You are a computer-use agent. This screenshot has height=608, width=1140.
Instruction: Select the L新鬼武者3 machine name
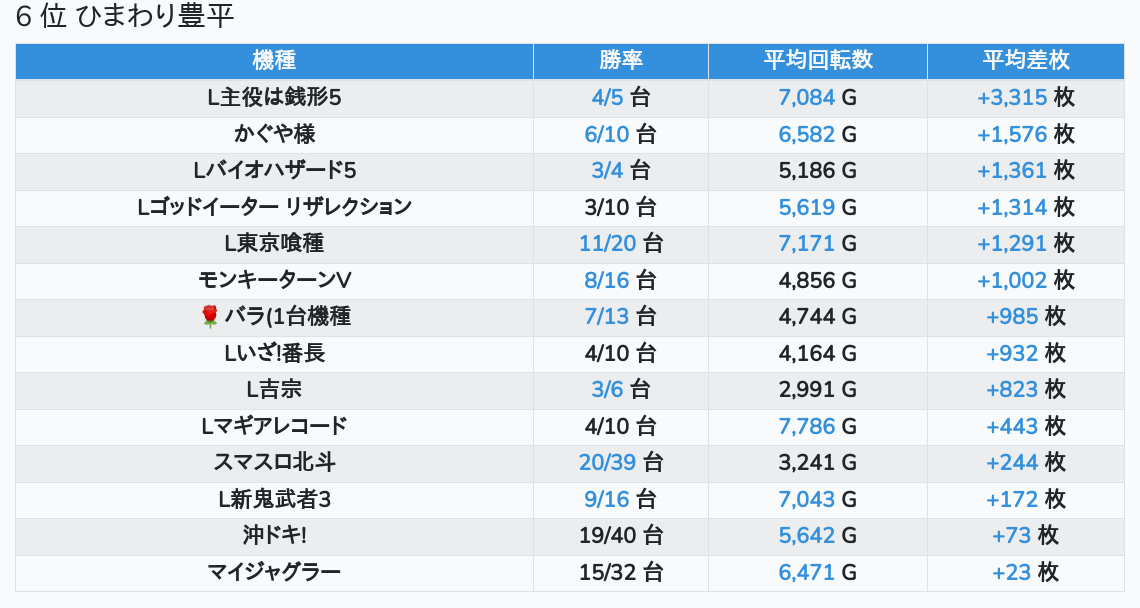point(274,499)
